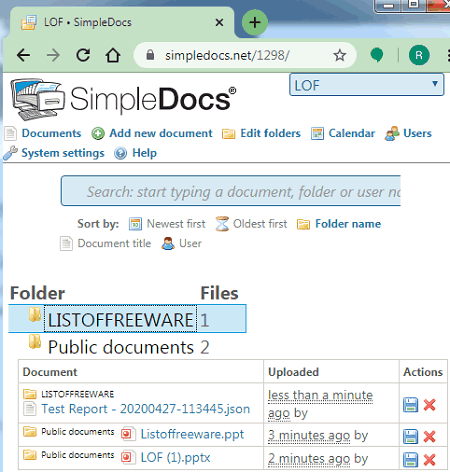Go to browser home page icon
The width and height of the screenshot is (450, 472).
tap(113, 55)
